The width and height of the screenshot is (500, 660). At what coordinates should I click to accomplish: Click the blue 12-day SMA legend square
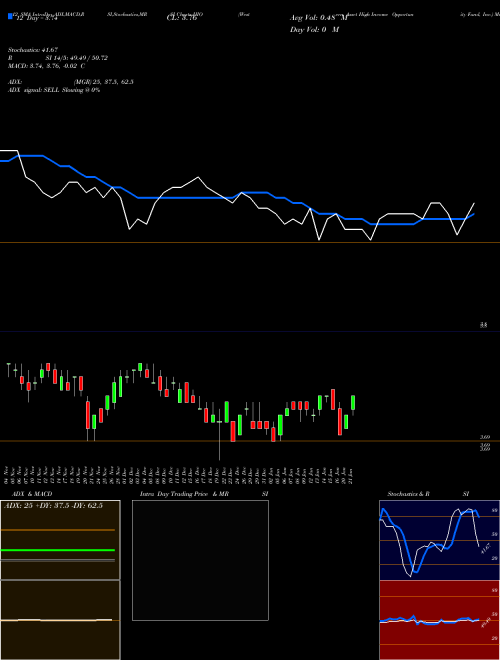[x=10, y=16]
